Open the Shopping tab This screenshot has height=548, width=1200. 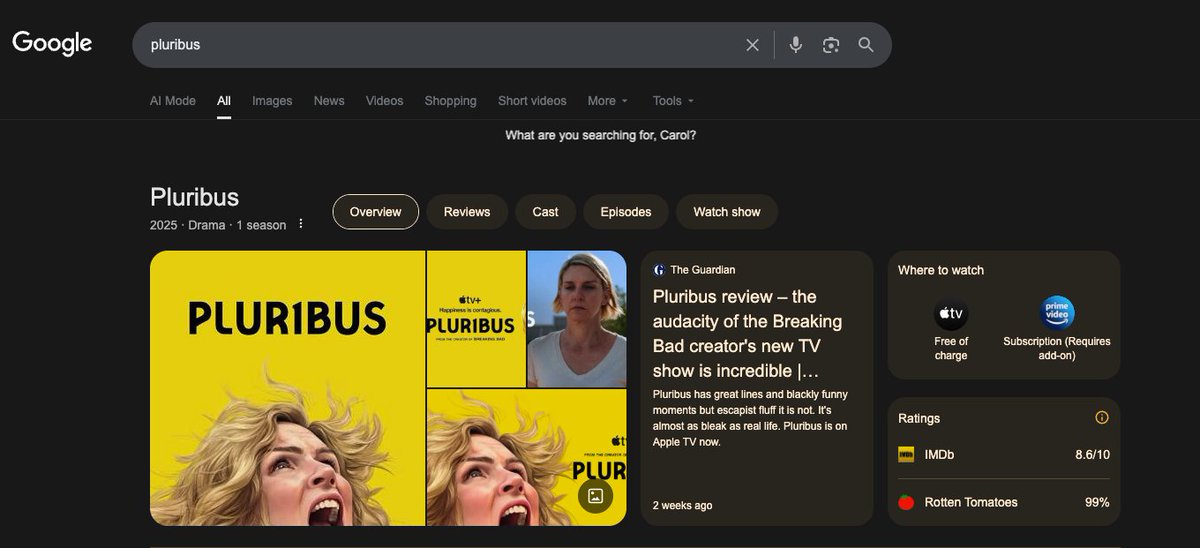point(450,101)
